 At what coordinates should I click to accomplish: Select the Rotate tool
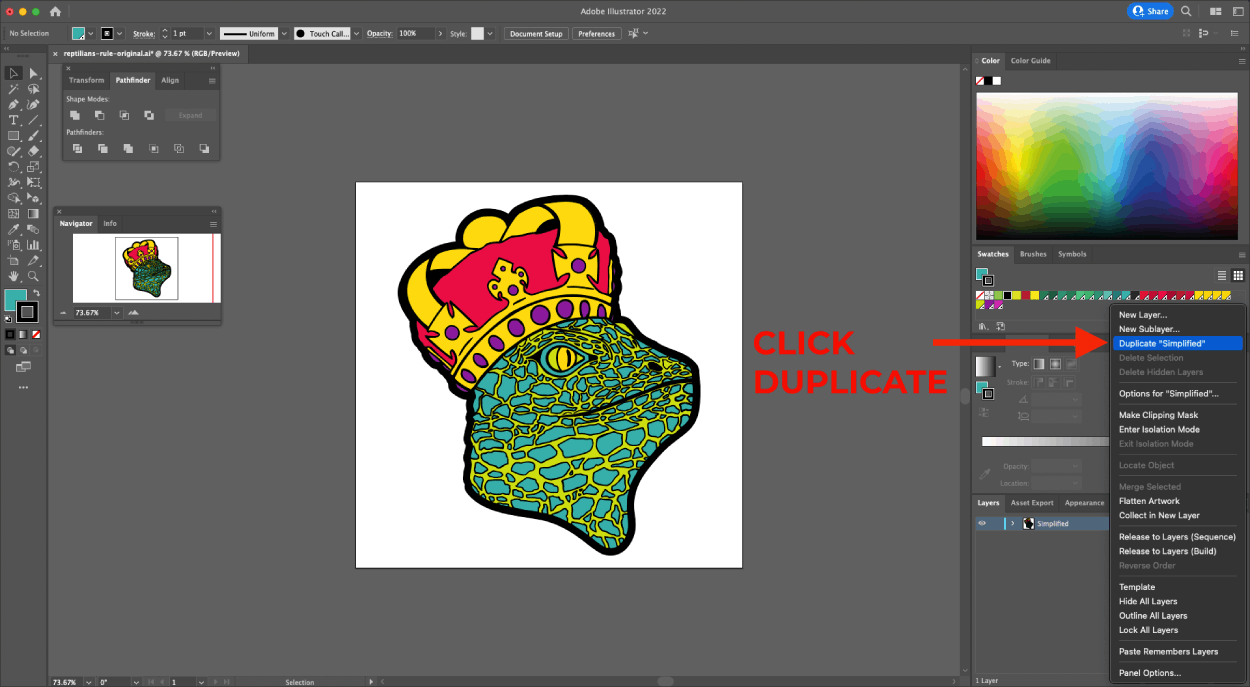coord(13,166)
